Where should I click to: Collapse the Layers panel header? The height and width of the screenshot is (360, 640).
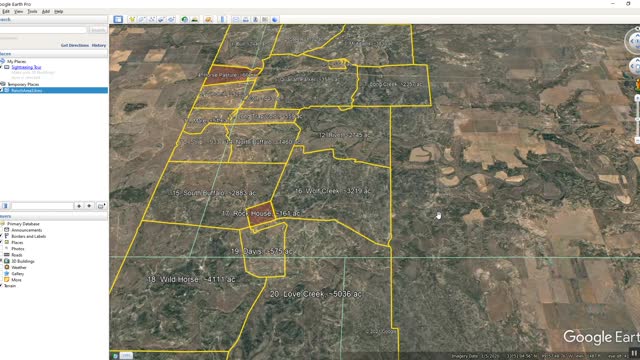[53, 216]
